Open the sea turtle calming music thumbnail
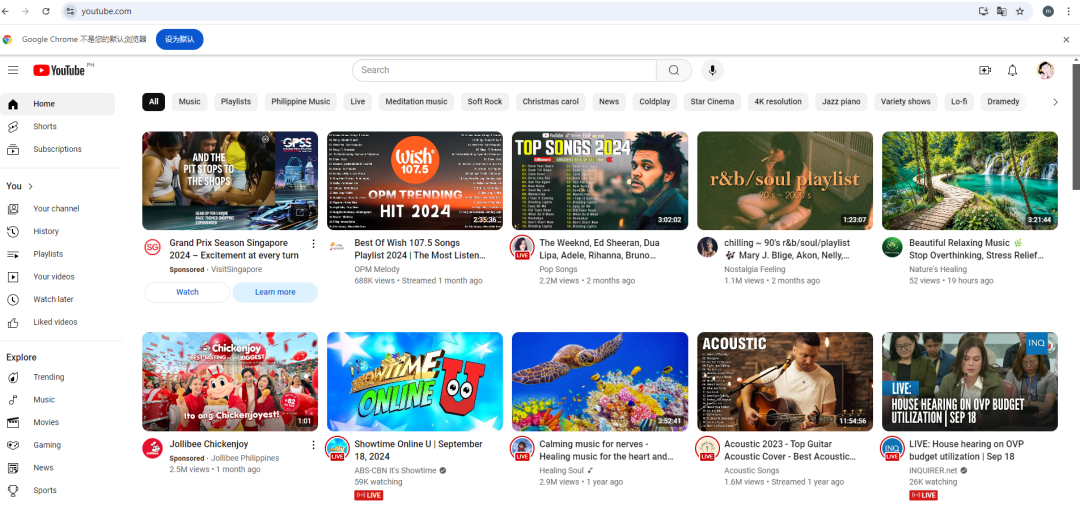1080x505 pixels. tap(600, 382)
